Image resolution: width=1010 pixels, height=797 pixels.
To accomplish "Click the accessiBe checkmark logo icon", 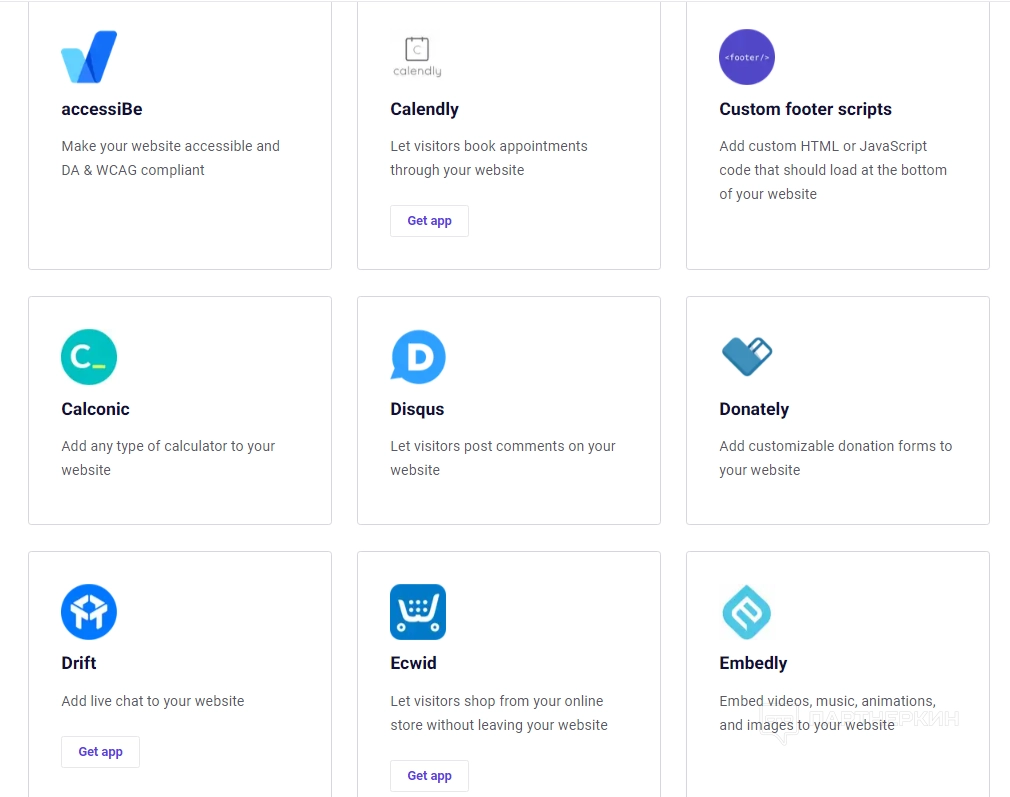I will click(x=89, y=57).
